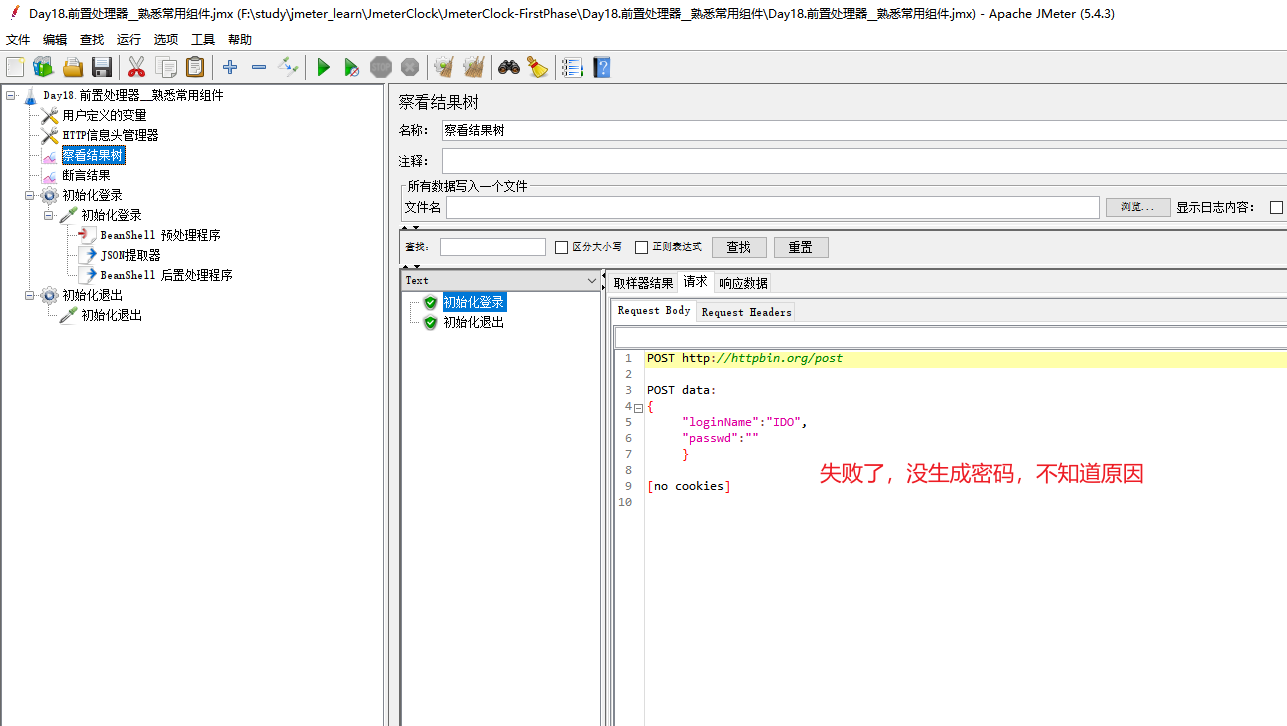1287x726 pixels.
Task: Open the Templates icon
Action: click(43, 67)
